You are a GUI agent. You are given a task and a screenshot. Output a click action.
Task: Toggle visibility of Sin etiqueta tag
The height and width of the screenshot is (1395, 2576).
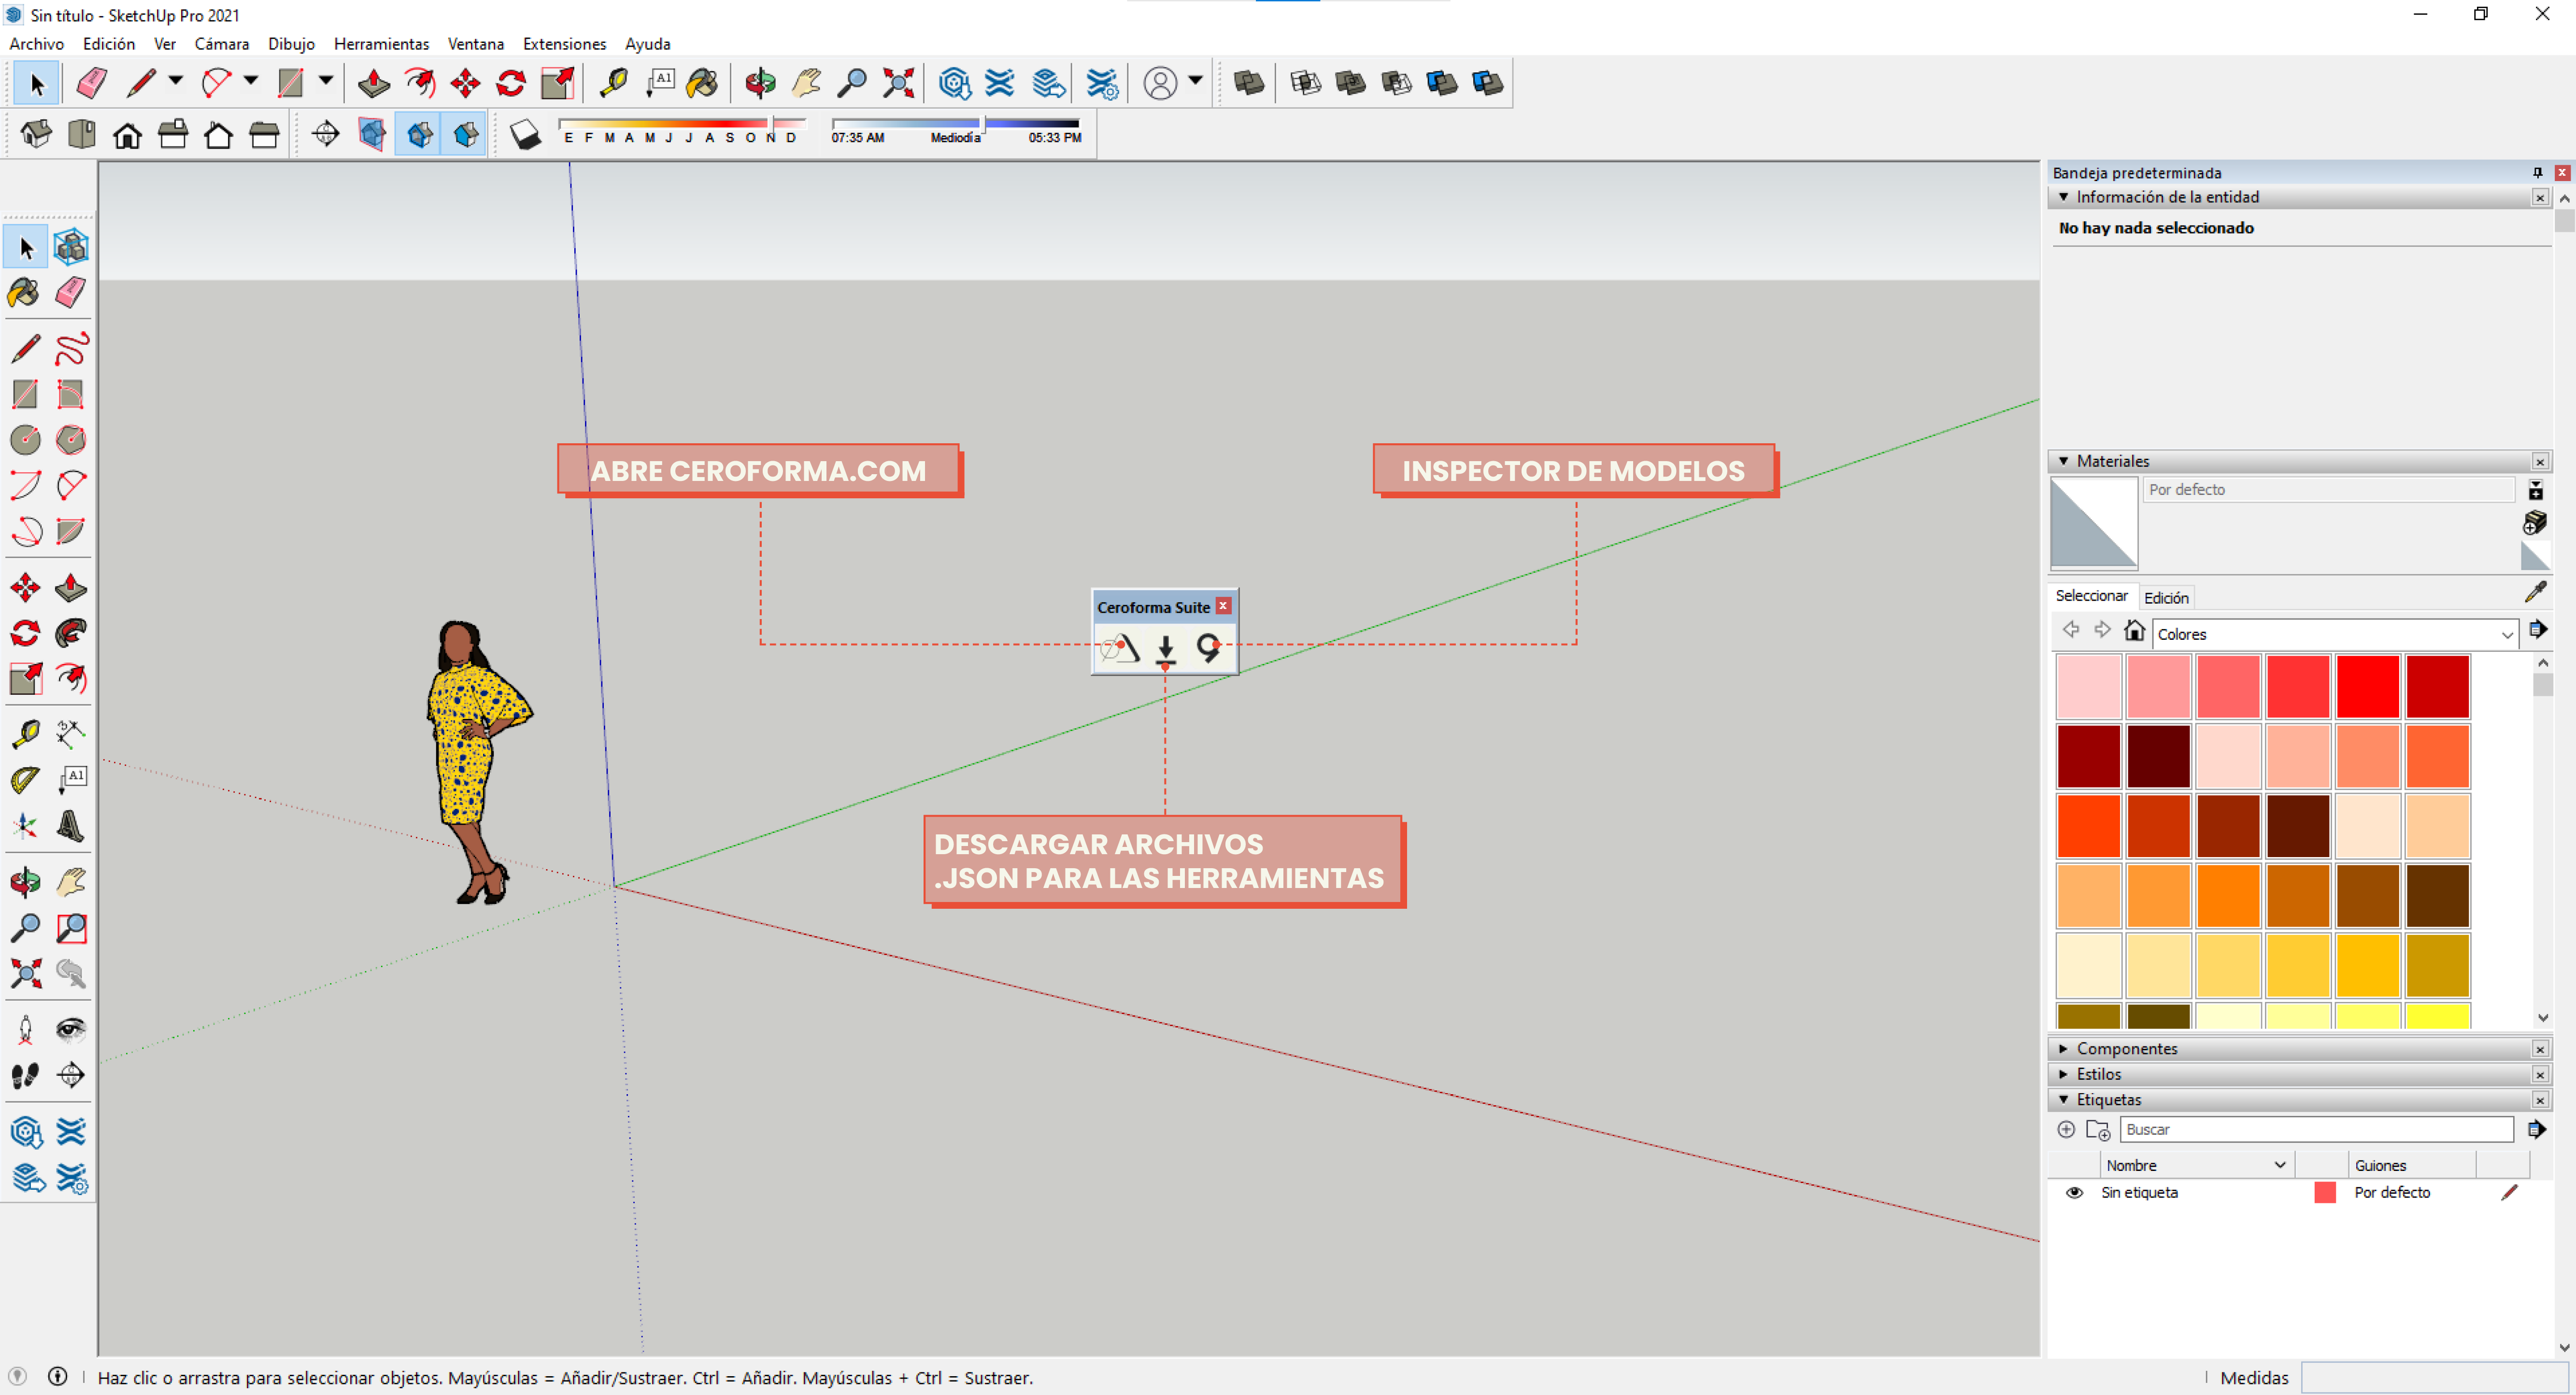click(2074, 1192)
